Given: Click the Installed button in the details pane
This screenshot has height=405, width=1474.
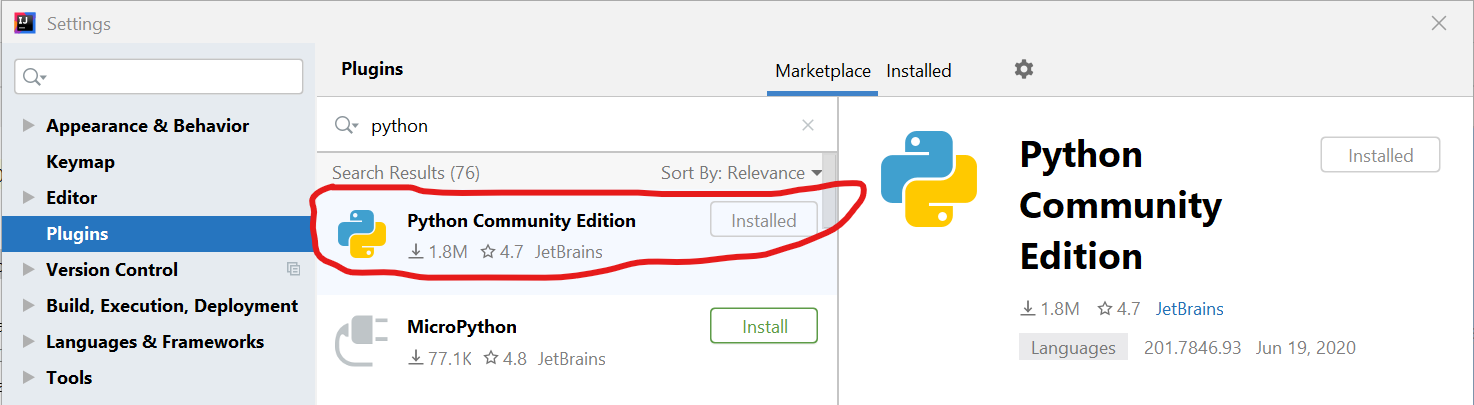Looking at the screenshot, I should tap(1380, 156).
